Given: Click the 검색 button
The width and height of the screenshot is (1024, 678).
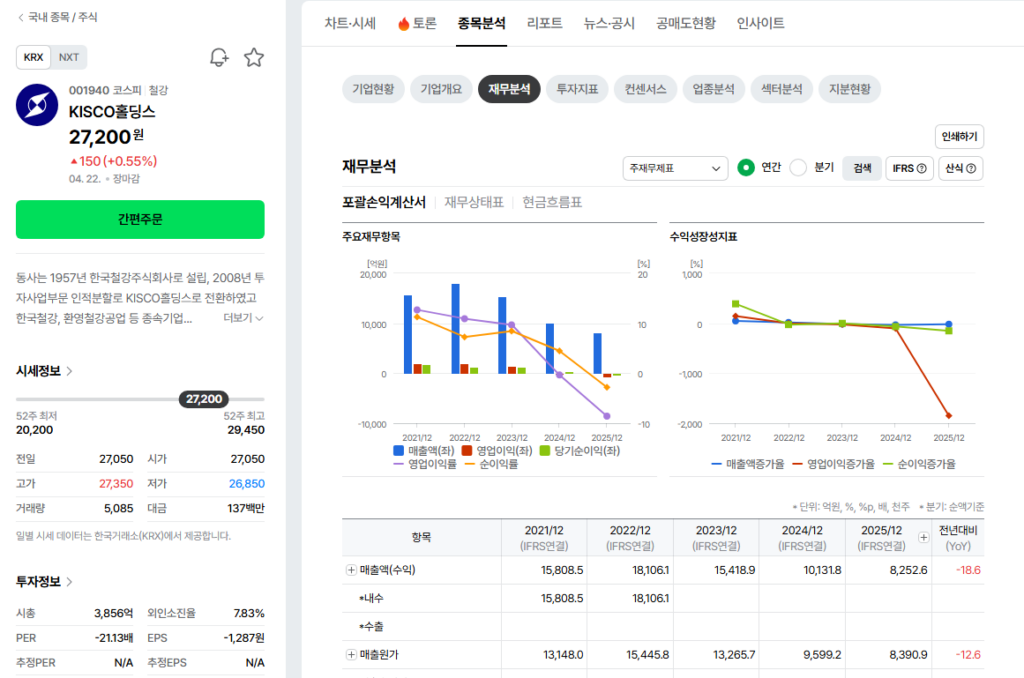Looking at the screenshot, I should point(862,169).
